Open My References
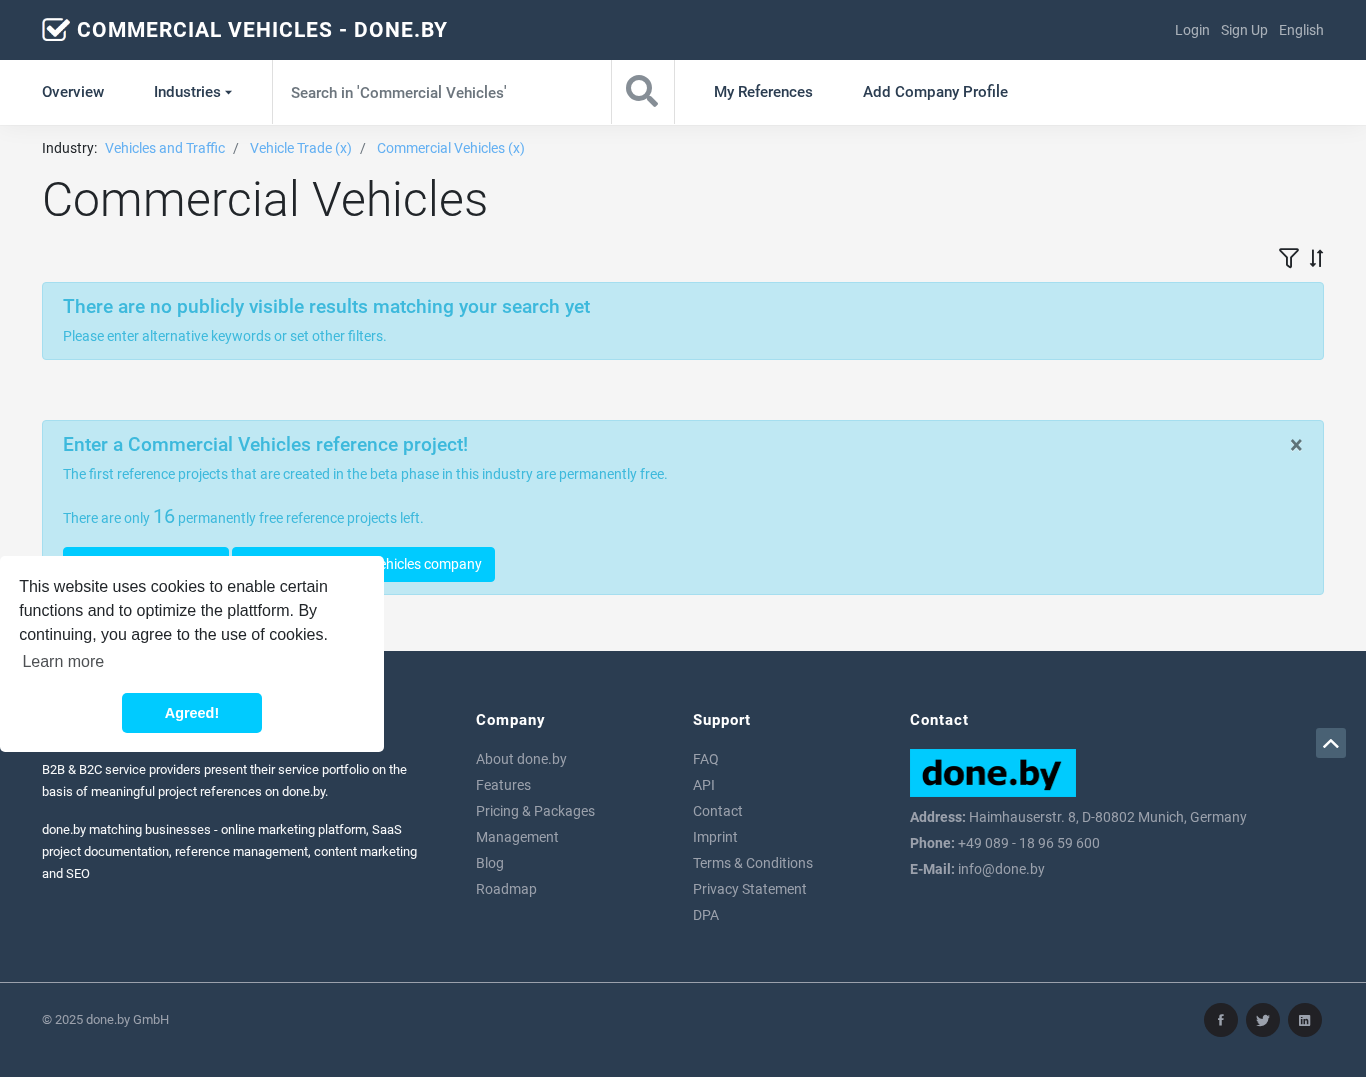This screenshot has height=1077, width=1366. point(763,92)
